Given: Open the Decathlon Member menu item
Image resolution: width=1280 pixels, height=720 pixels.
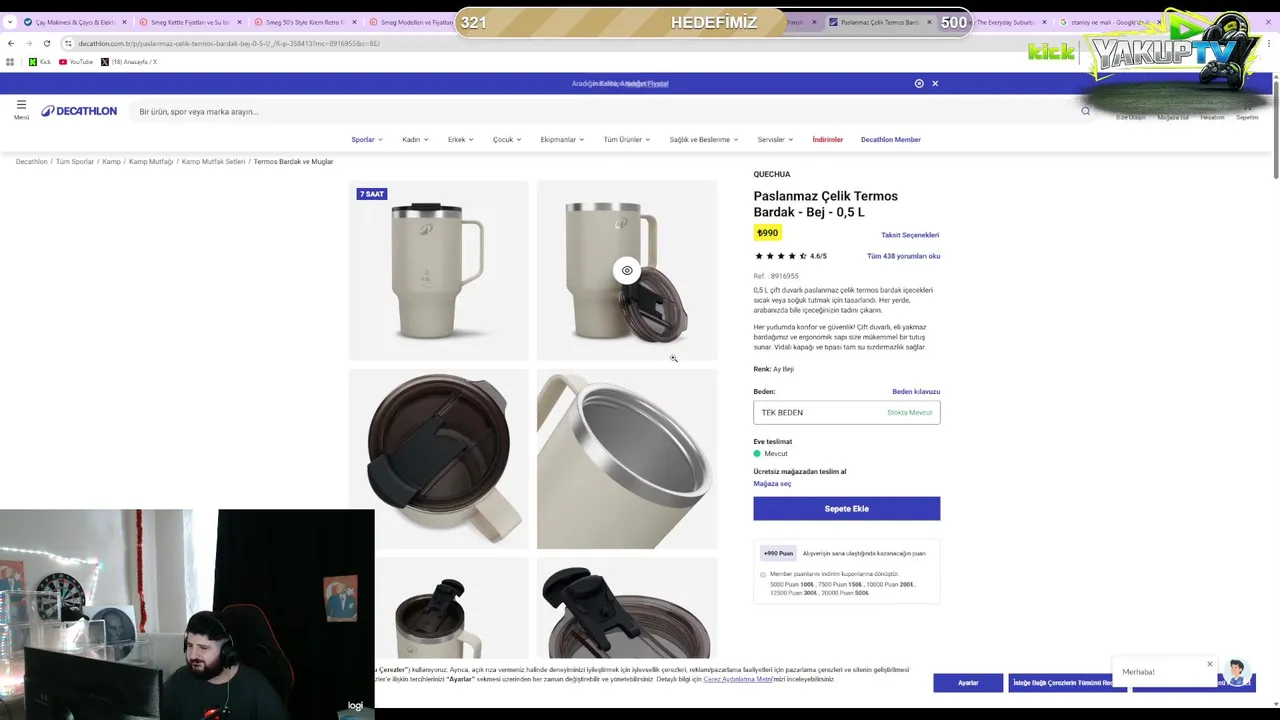Looking at the screenshot, I should coord(891,139).
